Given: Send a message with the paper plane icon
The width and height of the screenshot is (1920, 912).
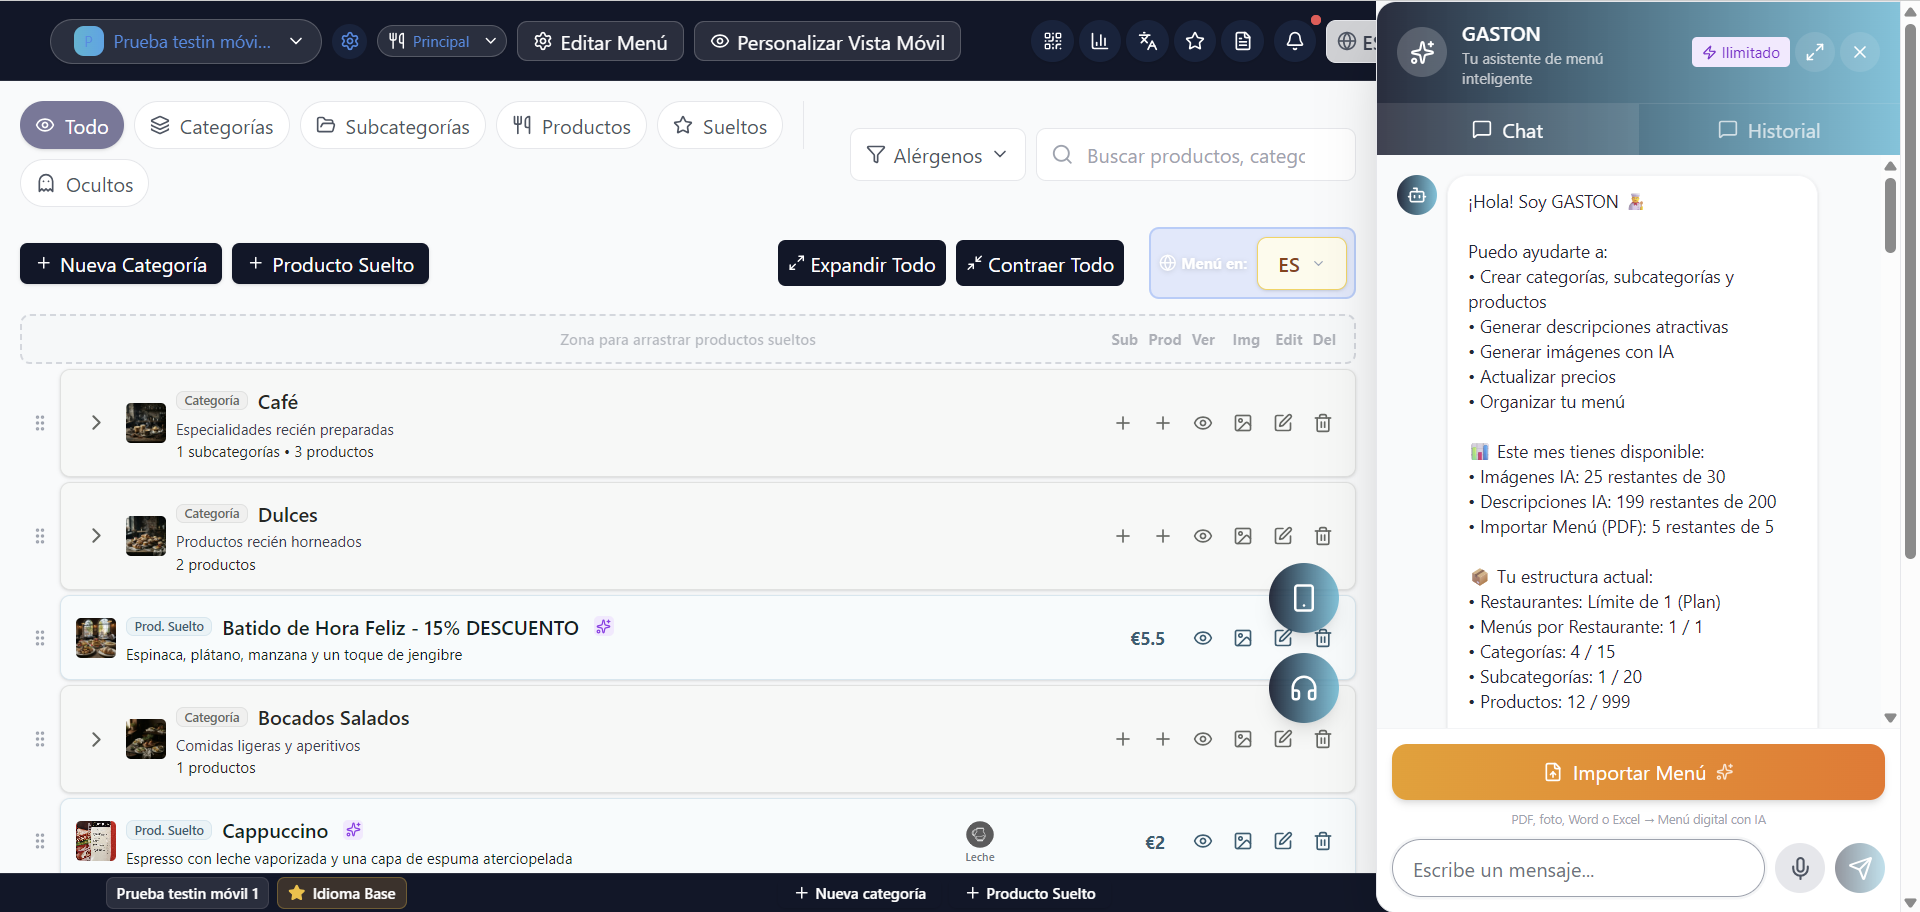Looking at the screenshot, I should coord(1858,868).
